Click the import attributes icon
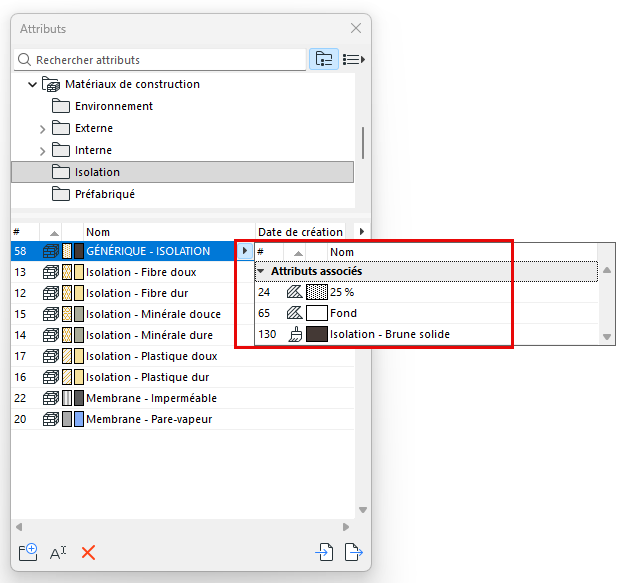This screenshot has height=583, width=626. tap(324, 553)
